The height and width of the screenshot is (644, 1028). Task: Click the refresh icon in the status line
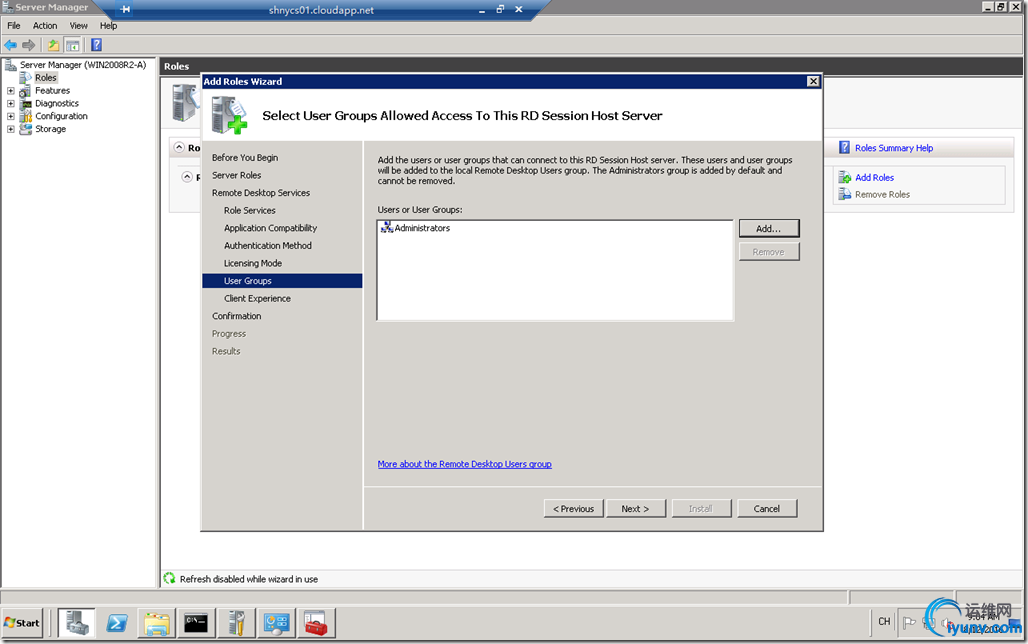(x=169, y=578)
